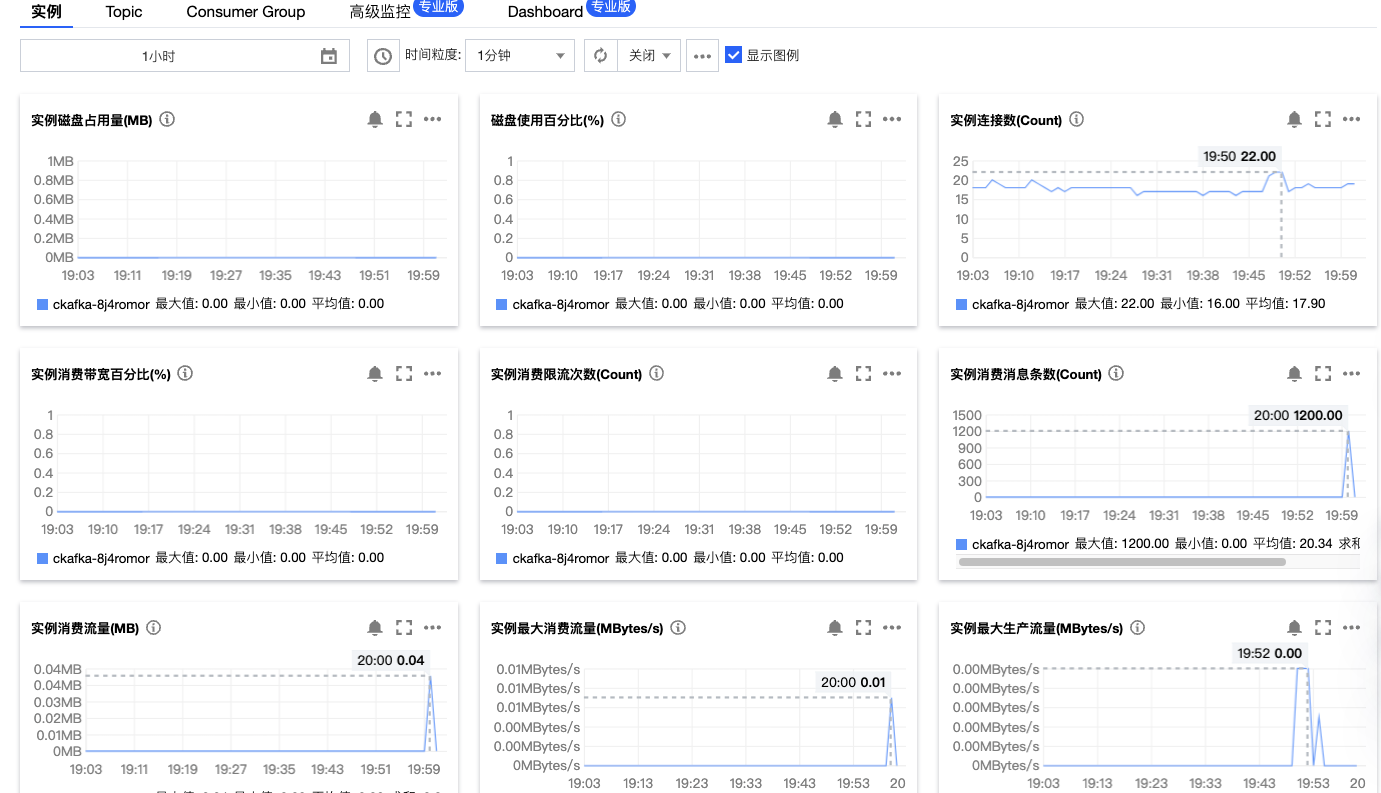Open more options for 实例连接数 chart
The width and height of the screenshot is (1381, 793).
pos(1351,119)
